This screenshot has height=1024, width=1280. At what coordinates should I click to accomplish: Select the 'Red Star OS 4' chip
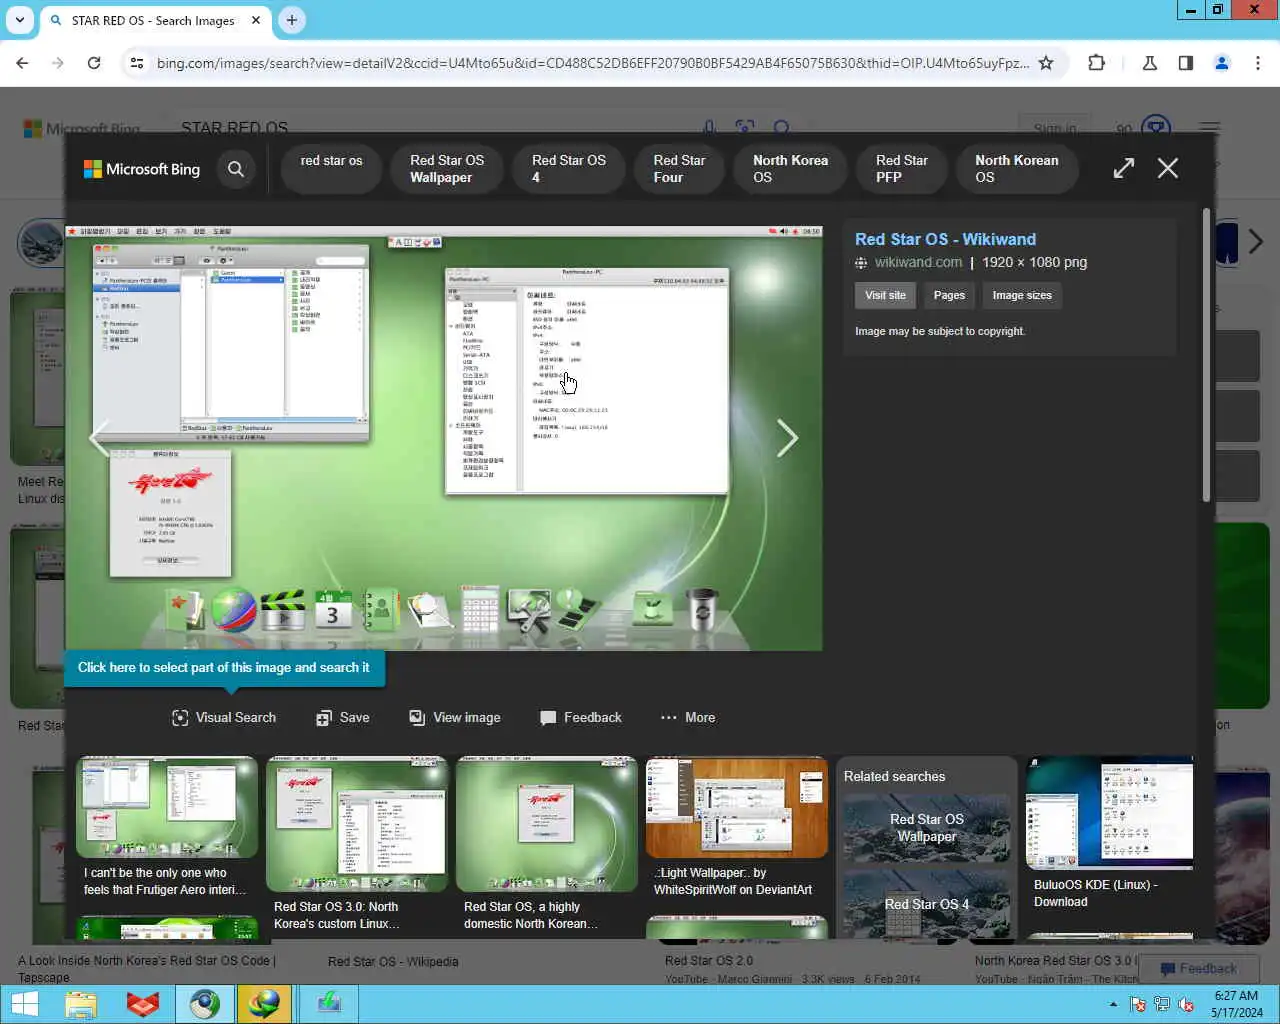[x=569, y=168]
